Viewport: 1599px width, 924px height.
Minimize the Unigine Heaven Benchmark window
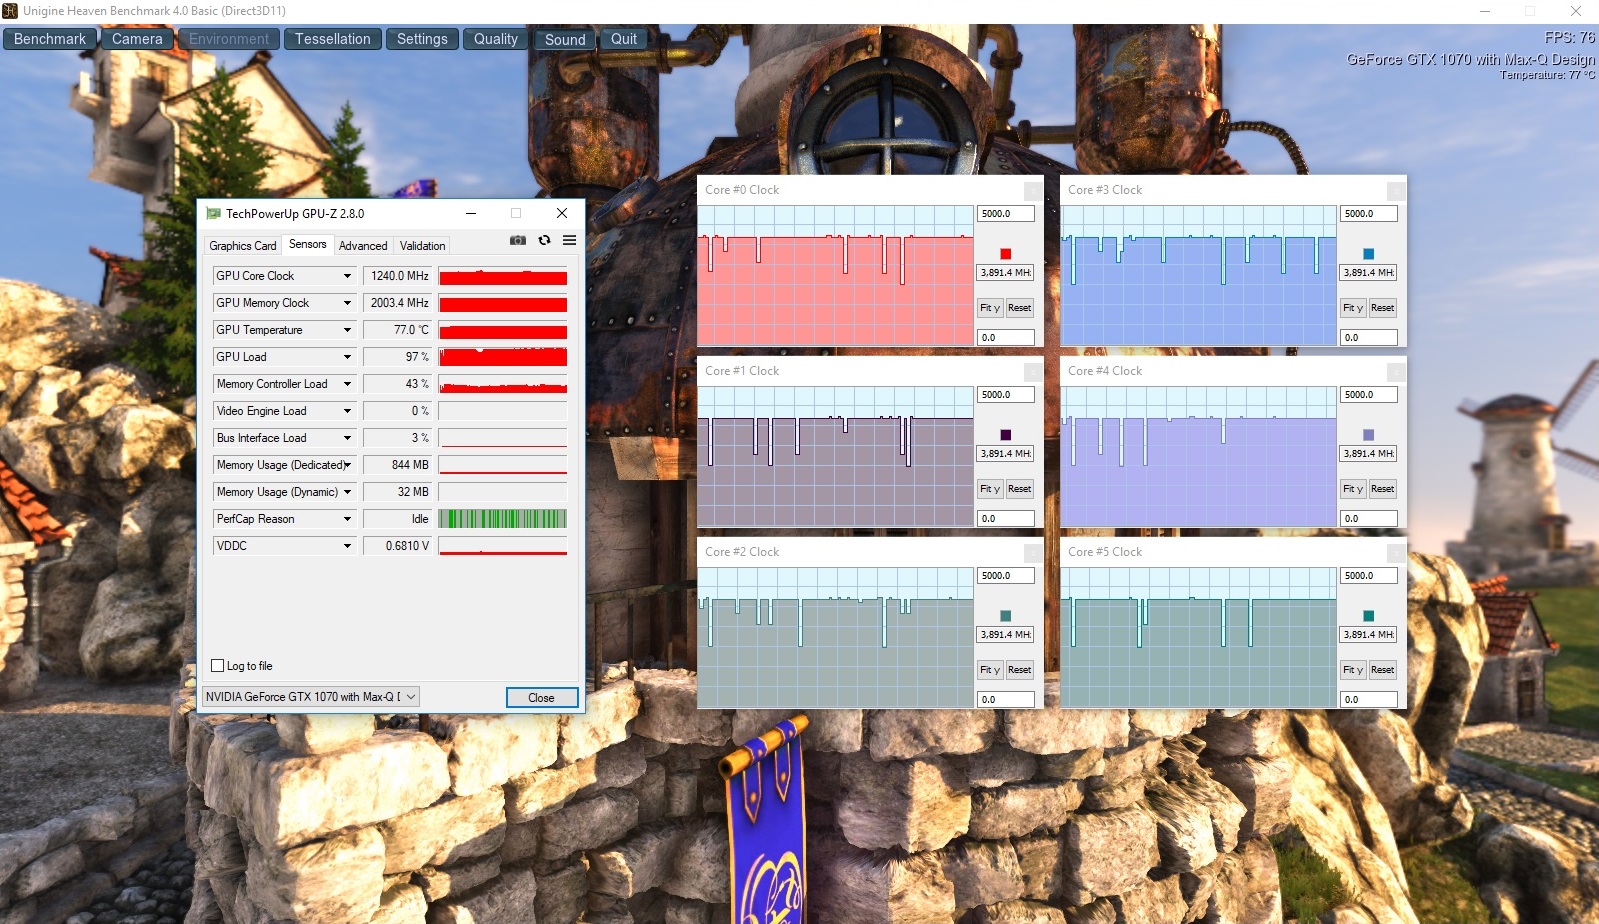(1485, 11)
